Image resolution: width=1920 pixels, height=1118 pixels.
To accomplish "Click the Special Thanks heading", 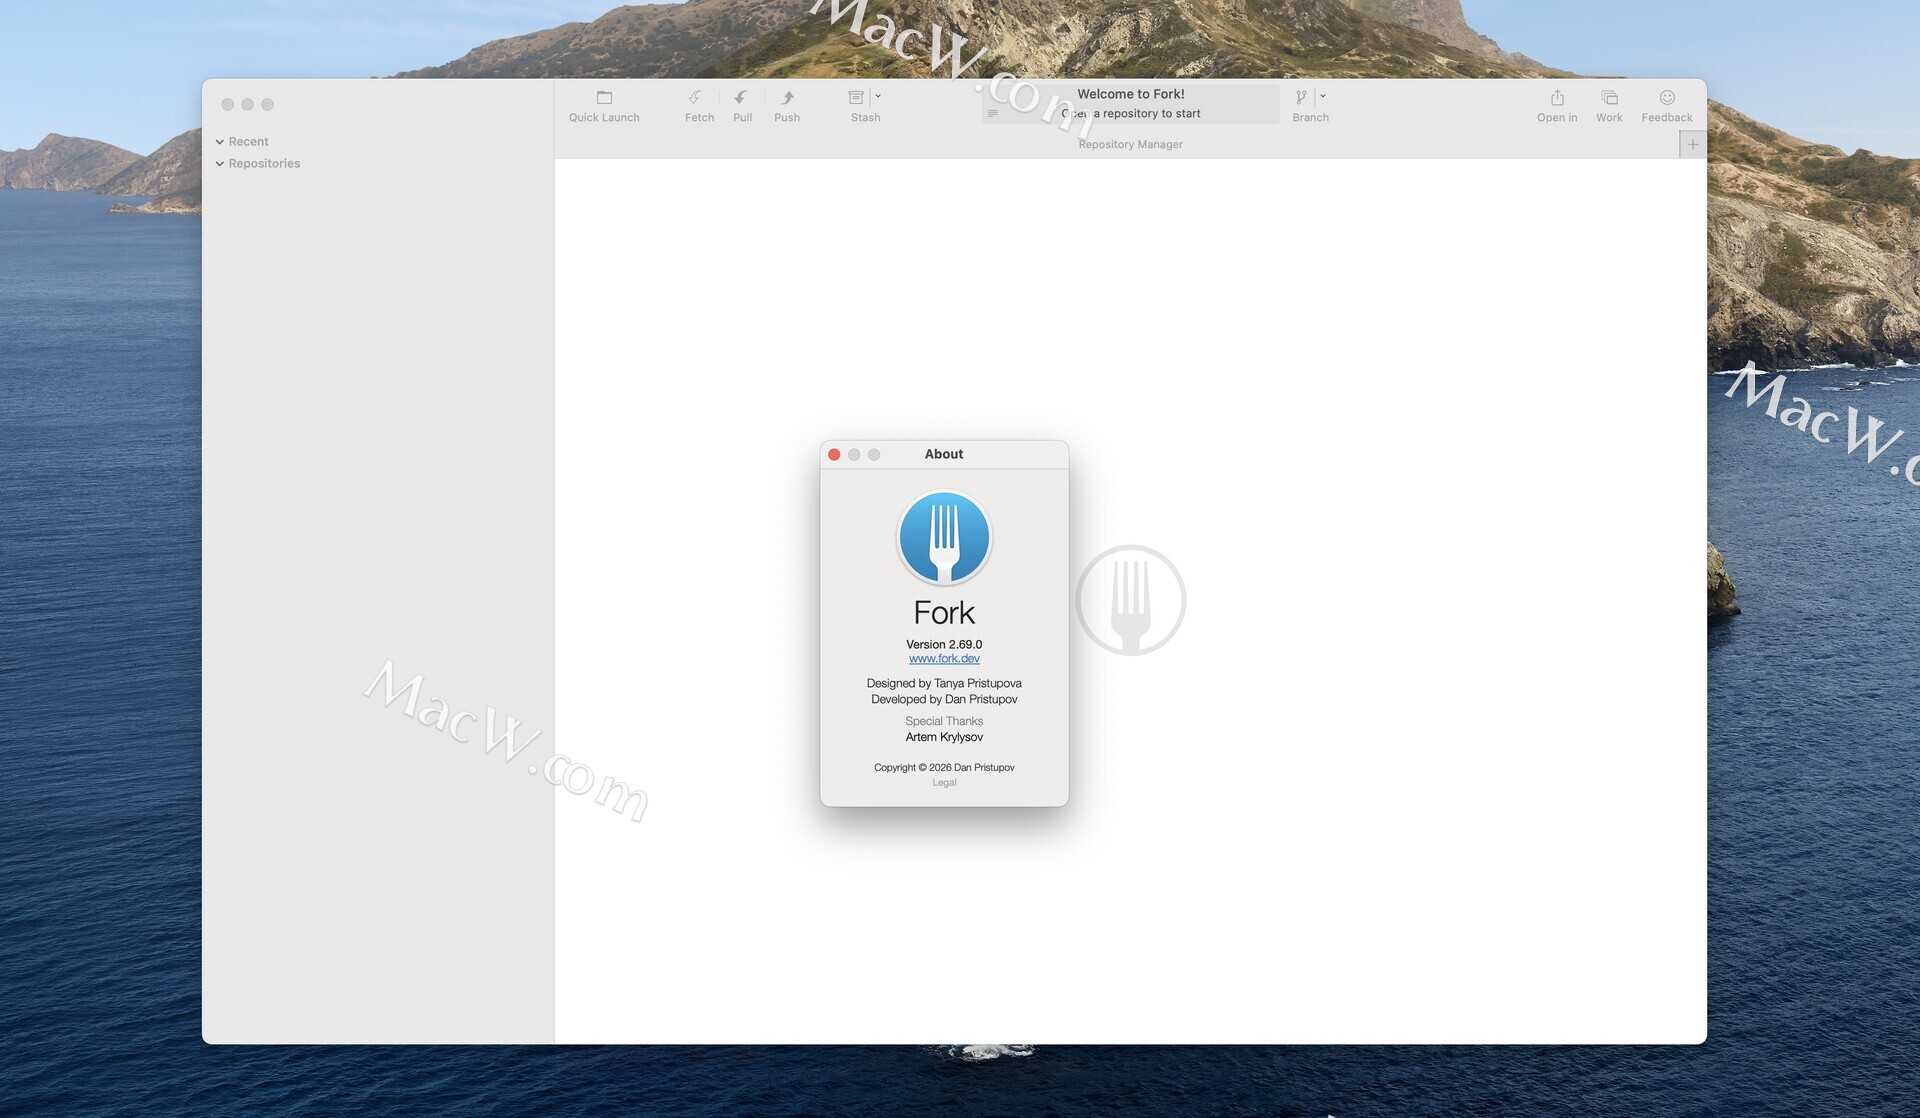I will click(x=944, y=722).
